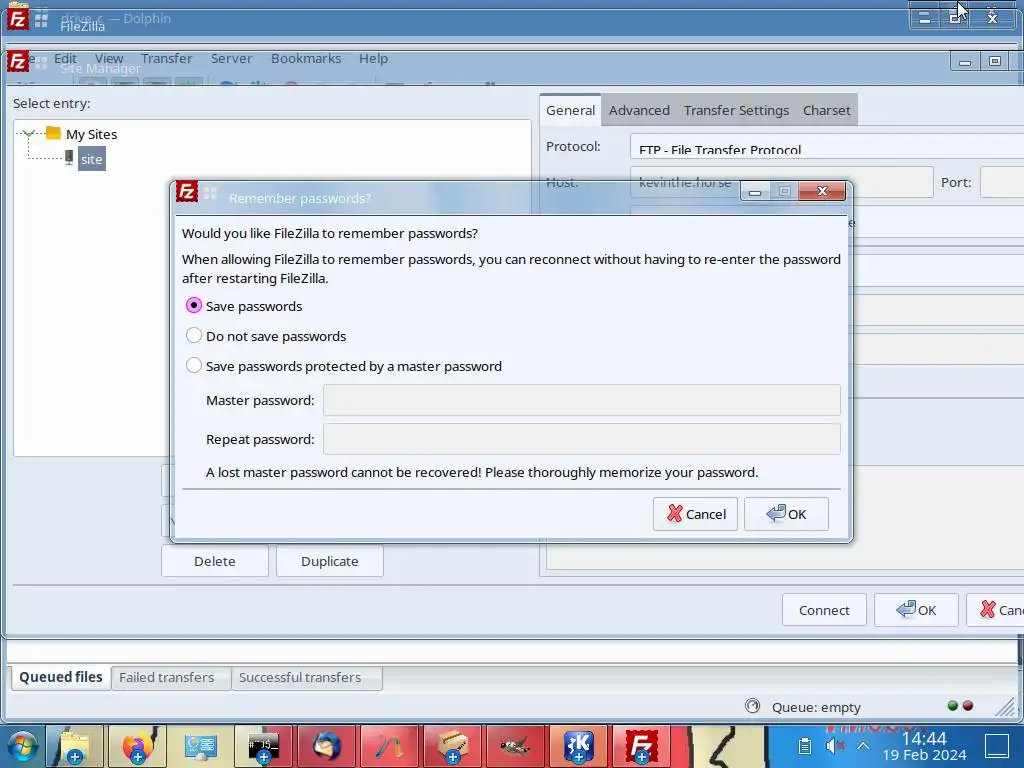Choose Do not save passwords option

click(193, 336)
